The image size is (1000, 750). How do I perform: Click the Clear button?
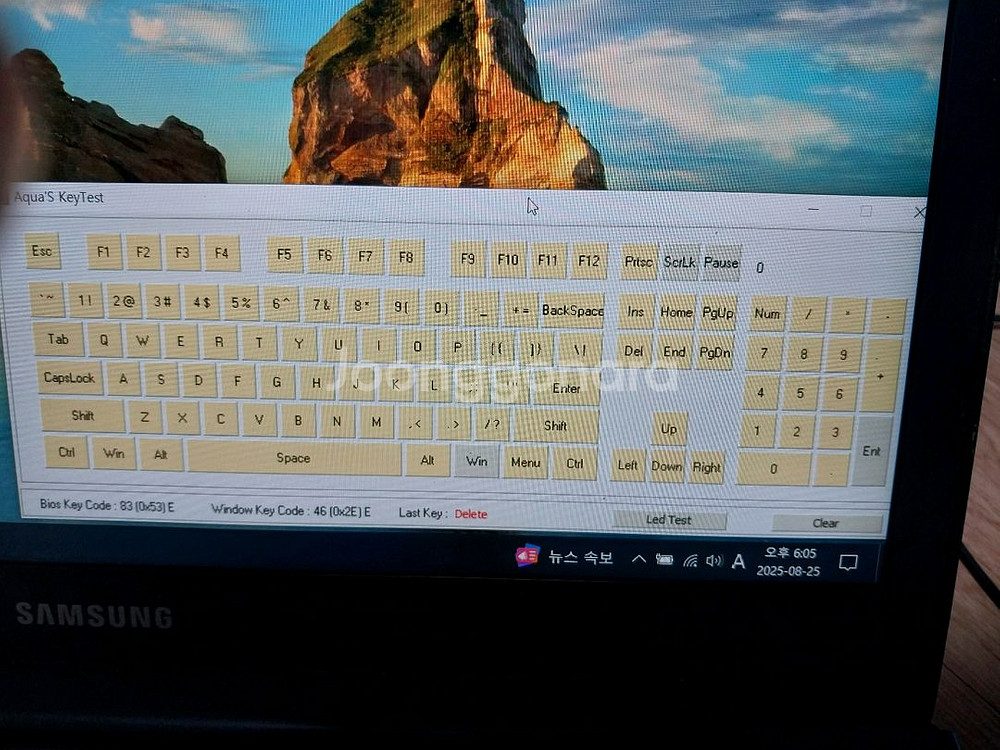click(826, 523)
